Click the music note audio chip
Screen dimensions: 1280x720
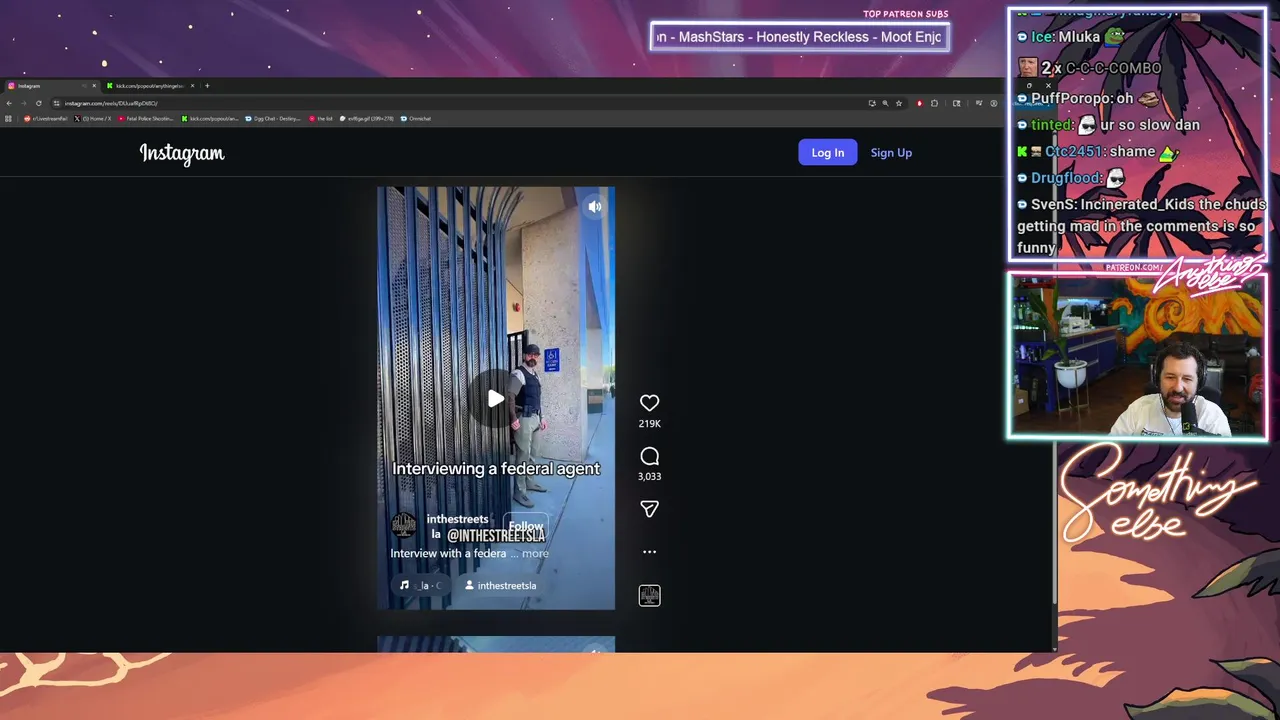pyautogui.click(x=420, y=586)
